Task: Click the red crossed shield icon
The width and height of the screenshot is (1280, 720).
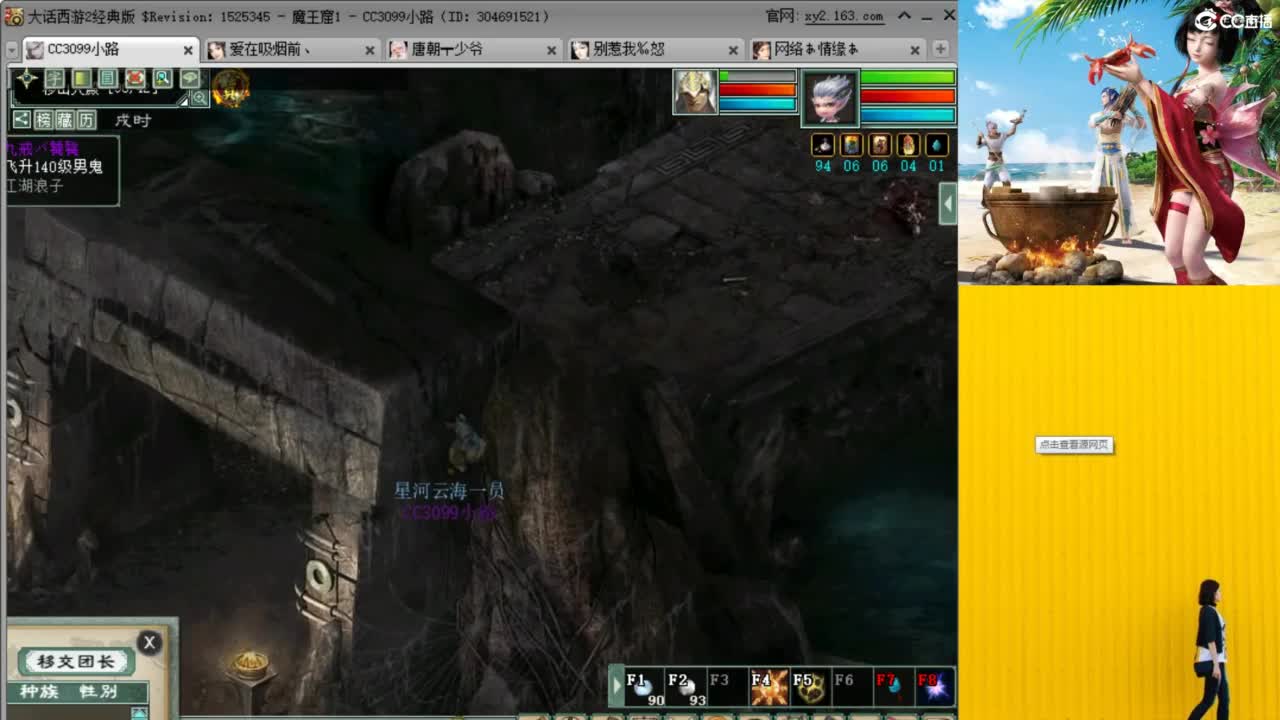Action: (x=134, y=78)
